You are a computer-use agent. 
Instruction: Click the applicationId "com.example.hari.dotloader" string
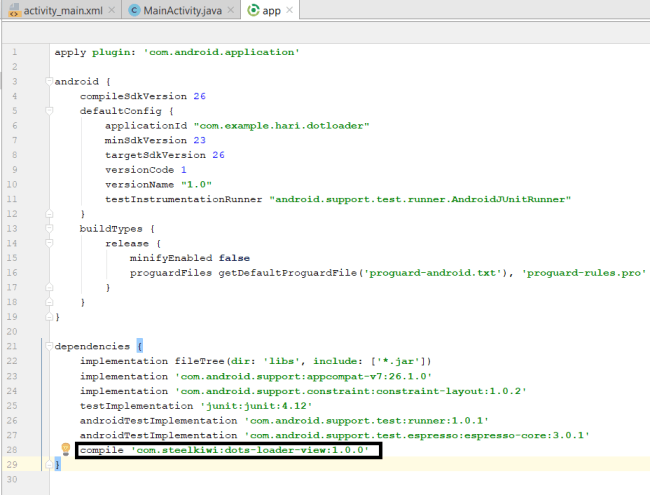coord(281,126)
